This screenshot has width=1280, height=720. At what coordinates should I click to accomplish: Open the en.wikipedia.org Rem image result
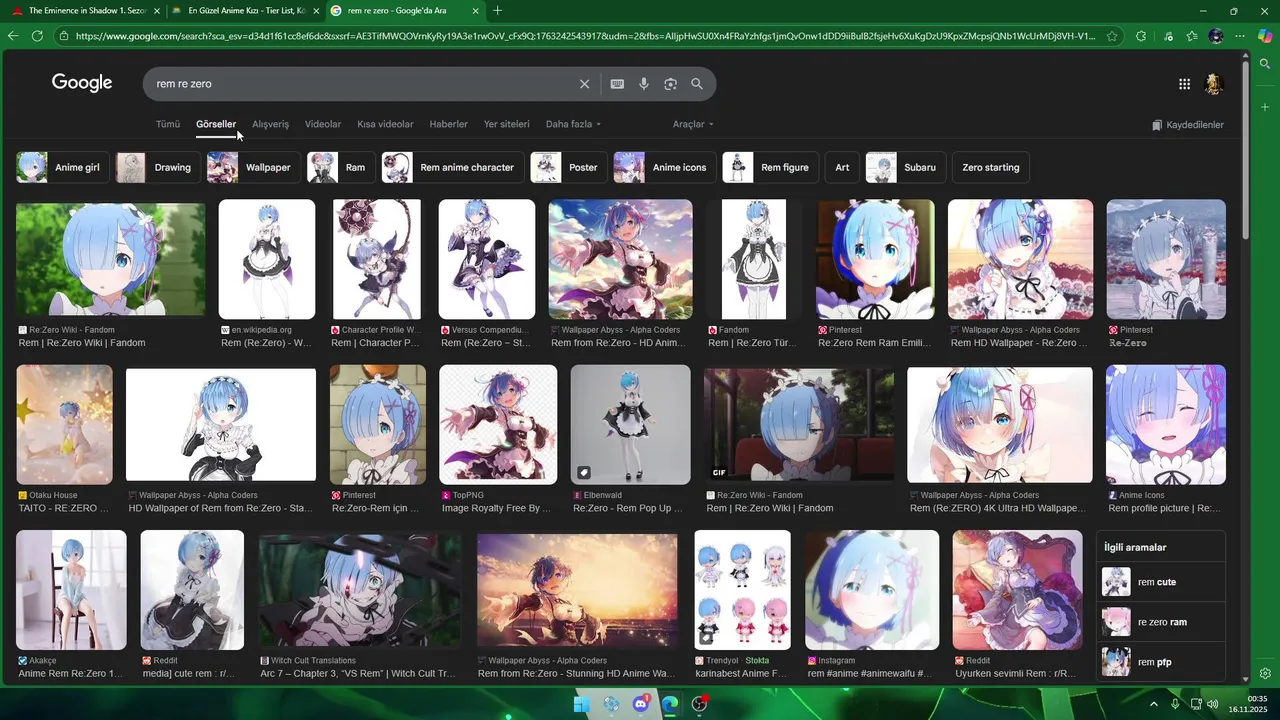(x=267, y=259)
